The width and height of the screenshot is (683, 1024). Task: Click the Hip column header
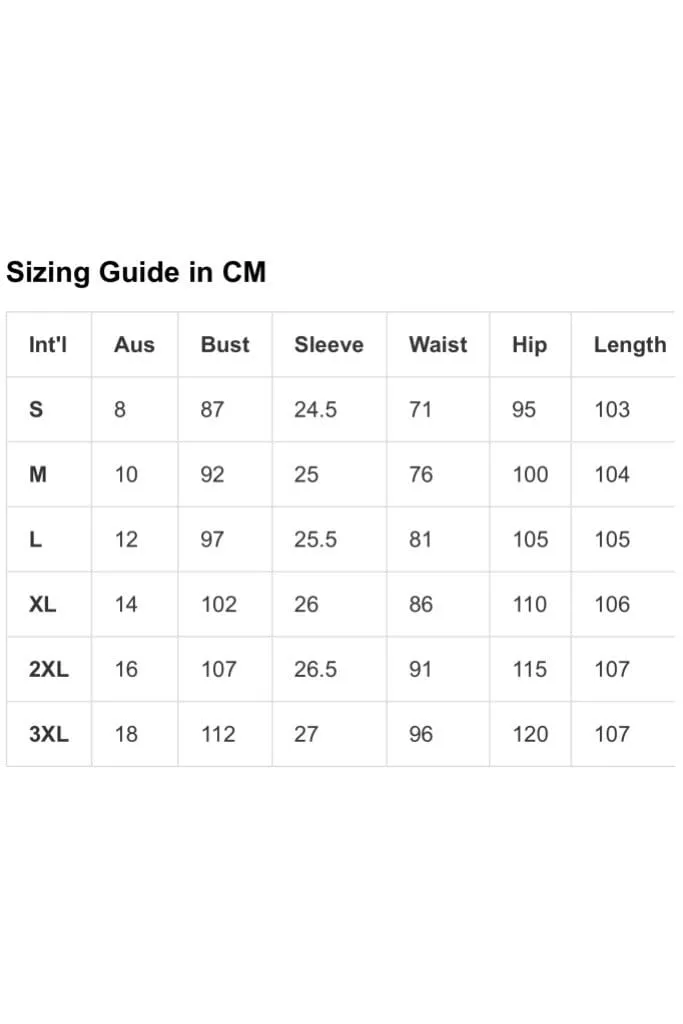click(x=530, y=345)
